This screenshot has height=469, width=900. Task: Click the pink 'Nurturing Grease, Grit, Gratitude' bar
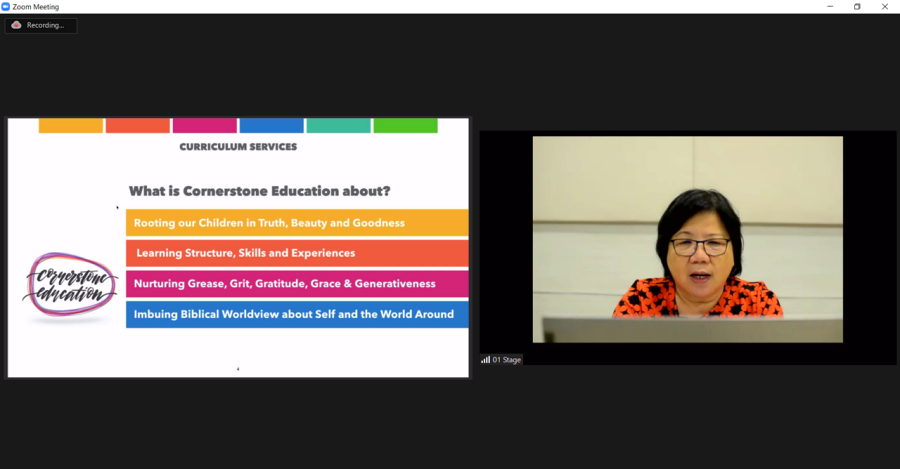(297, 284)
